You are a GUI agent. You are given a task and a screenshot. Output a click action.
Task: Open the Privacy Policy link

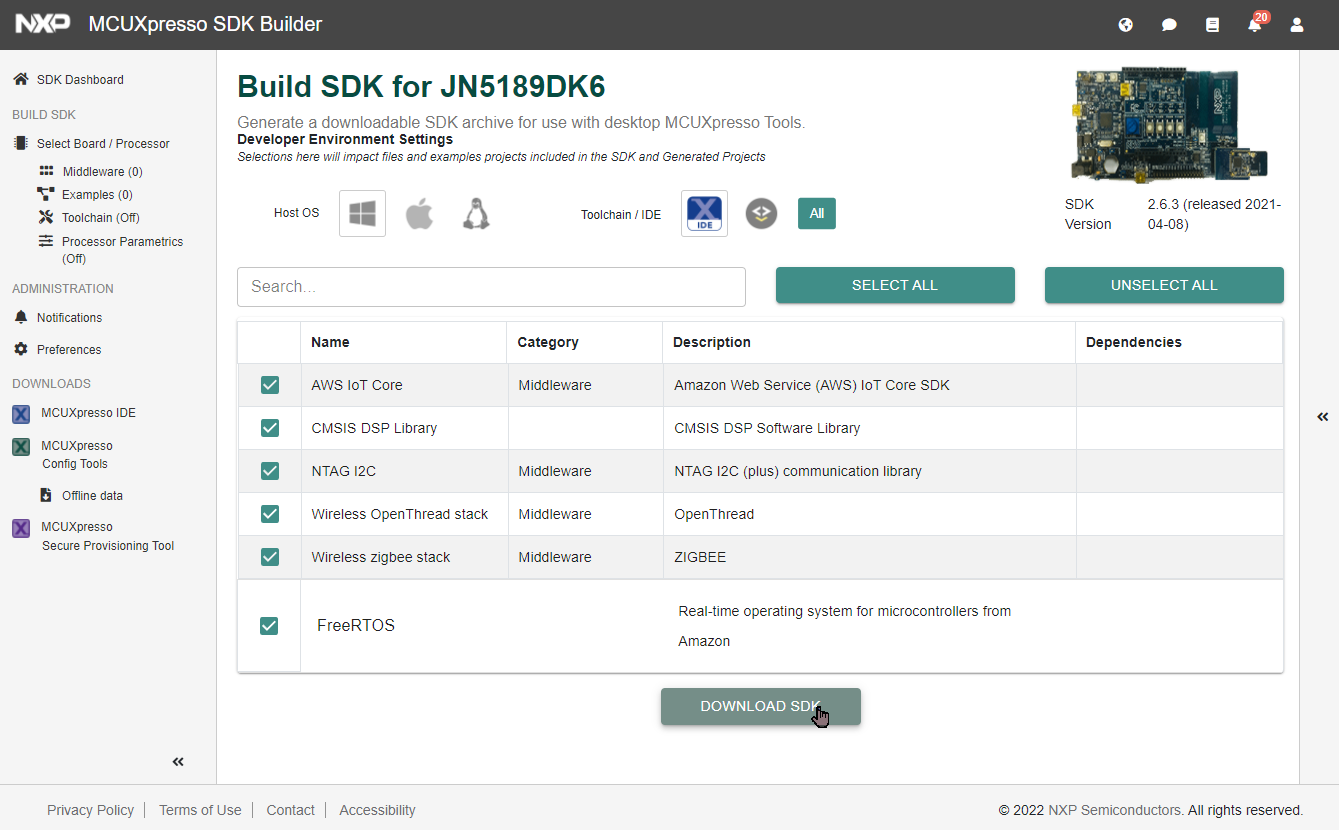pos(90,810)
